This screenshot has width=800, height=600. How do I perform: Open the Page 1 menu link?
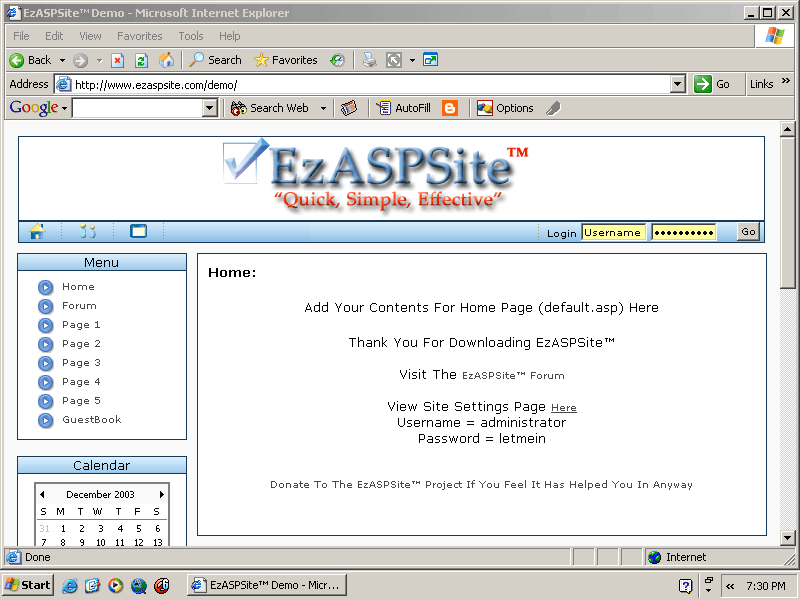pos(81,325)
